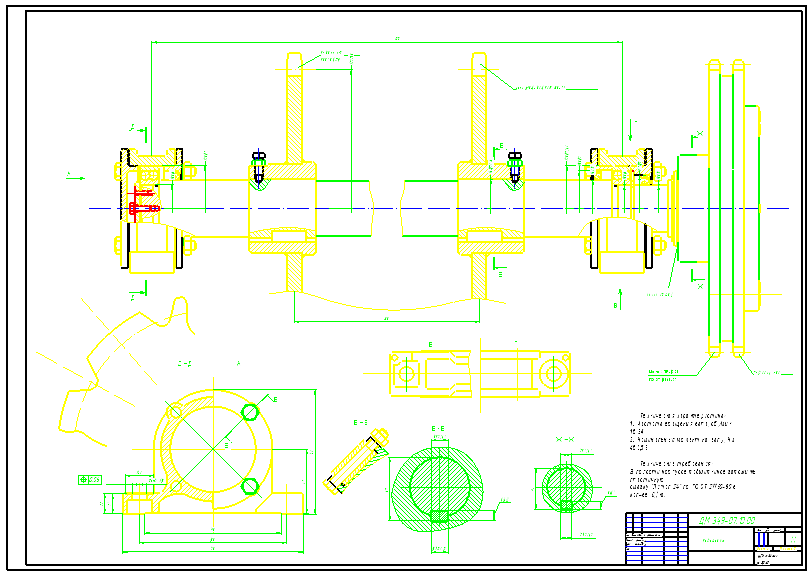Screen dimensions: 811x577
Task: Click the X–X section view label
Action: pyautogui.click(x=564, y=439)
